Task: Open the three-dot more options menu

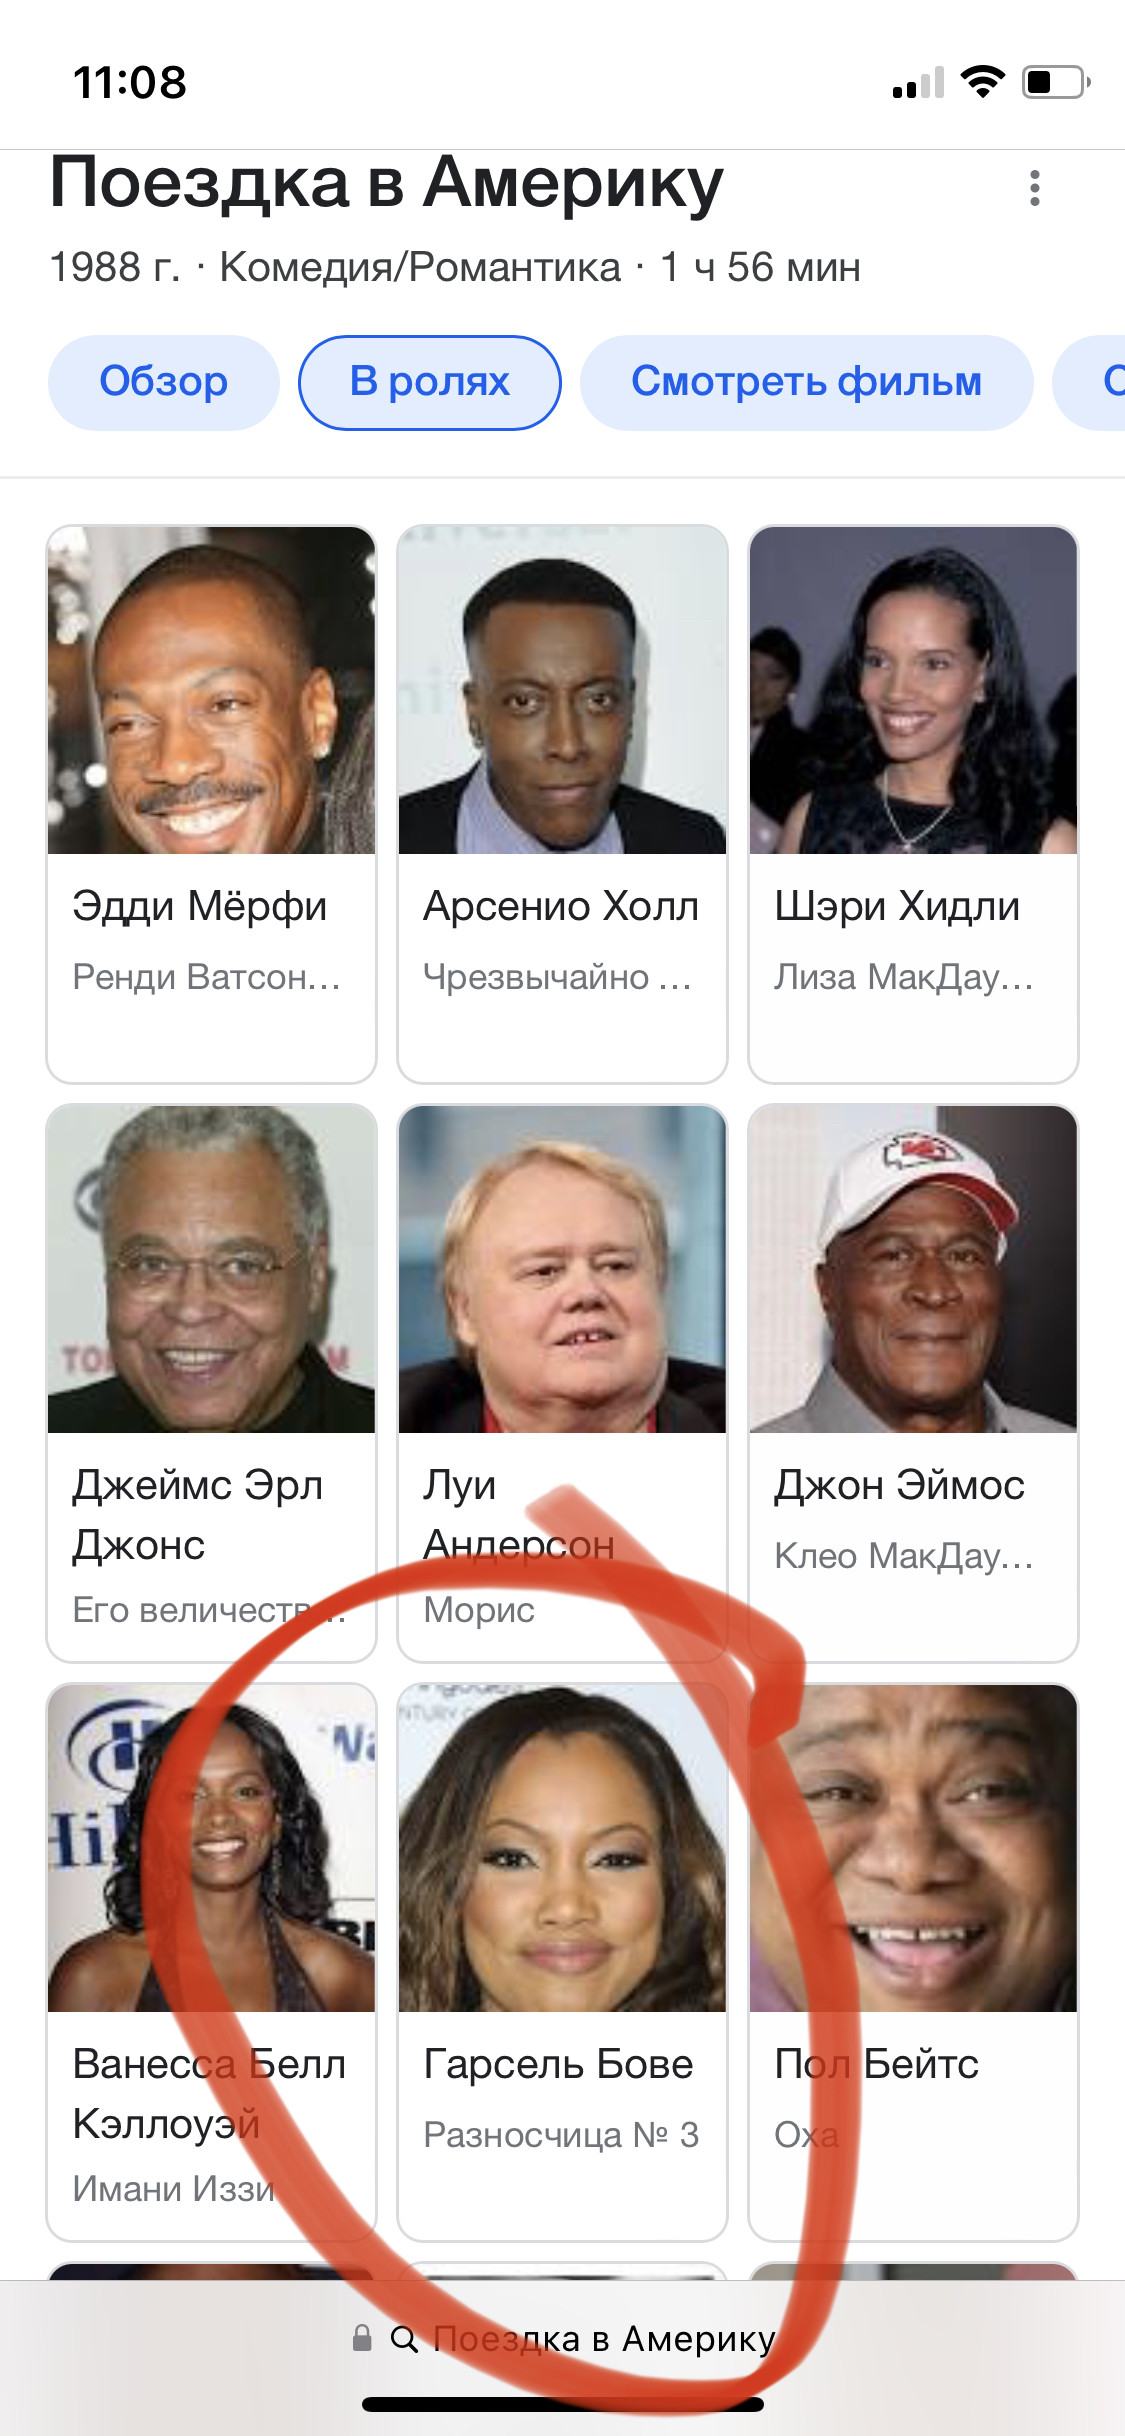Action: (x=1034, y=188)
